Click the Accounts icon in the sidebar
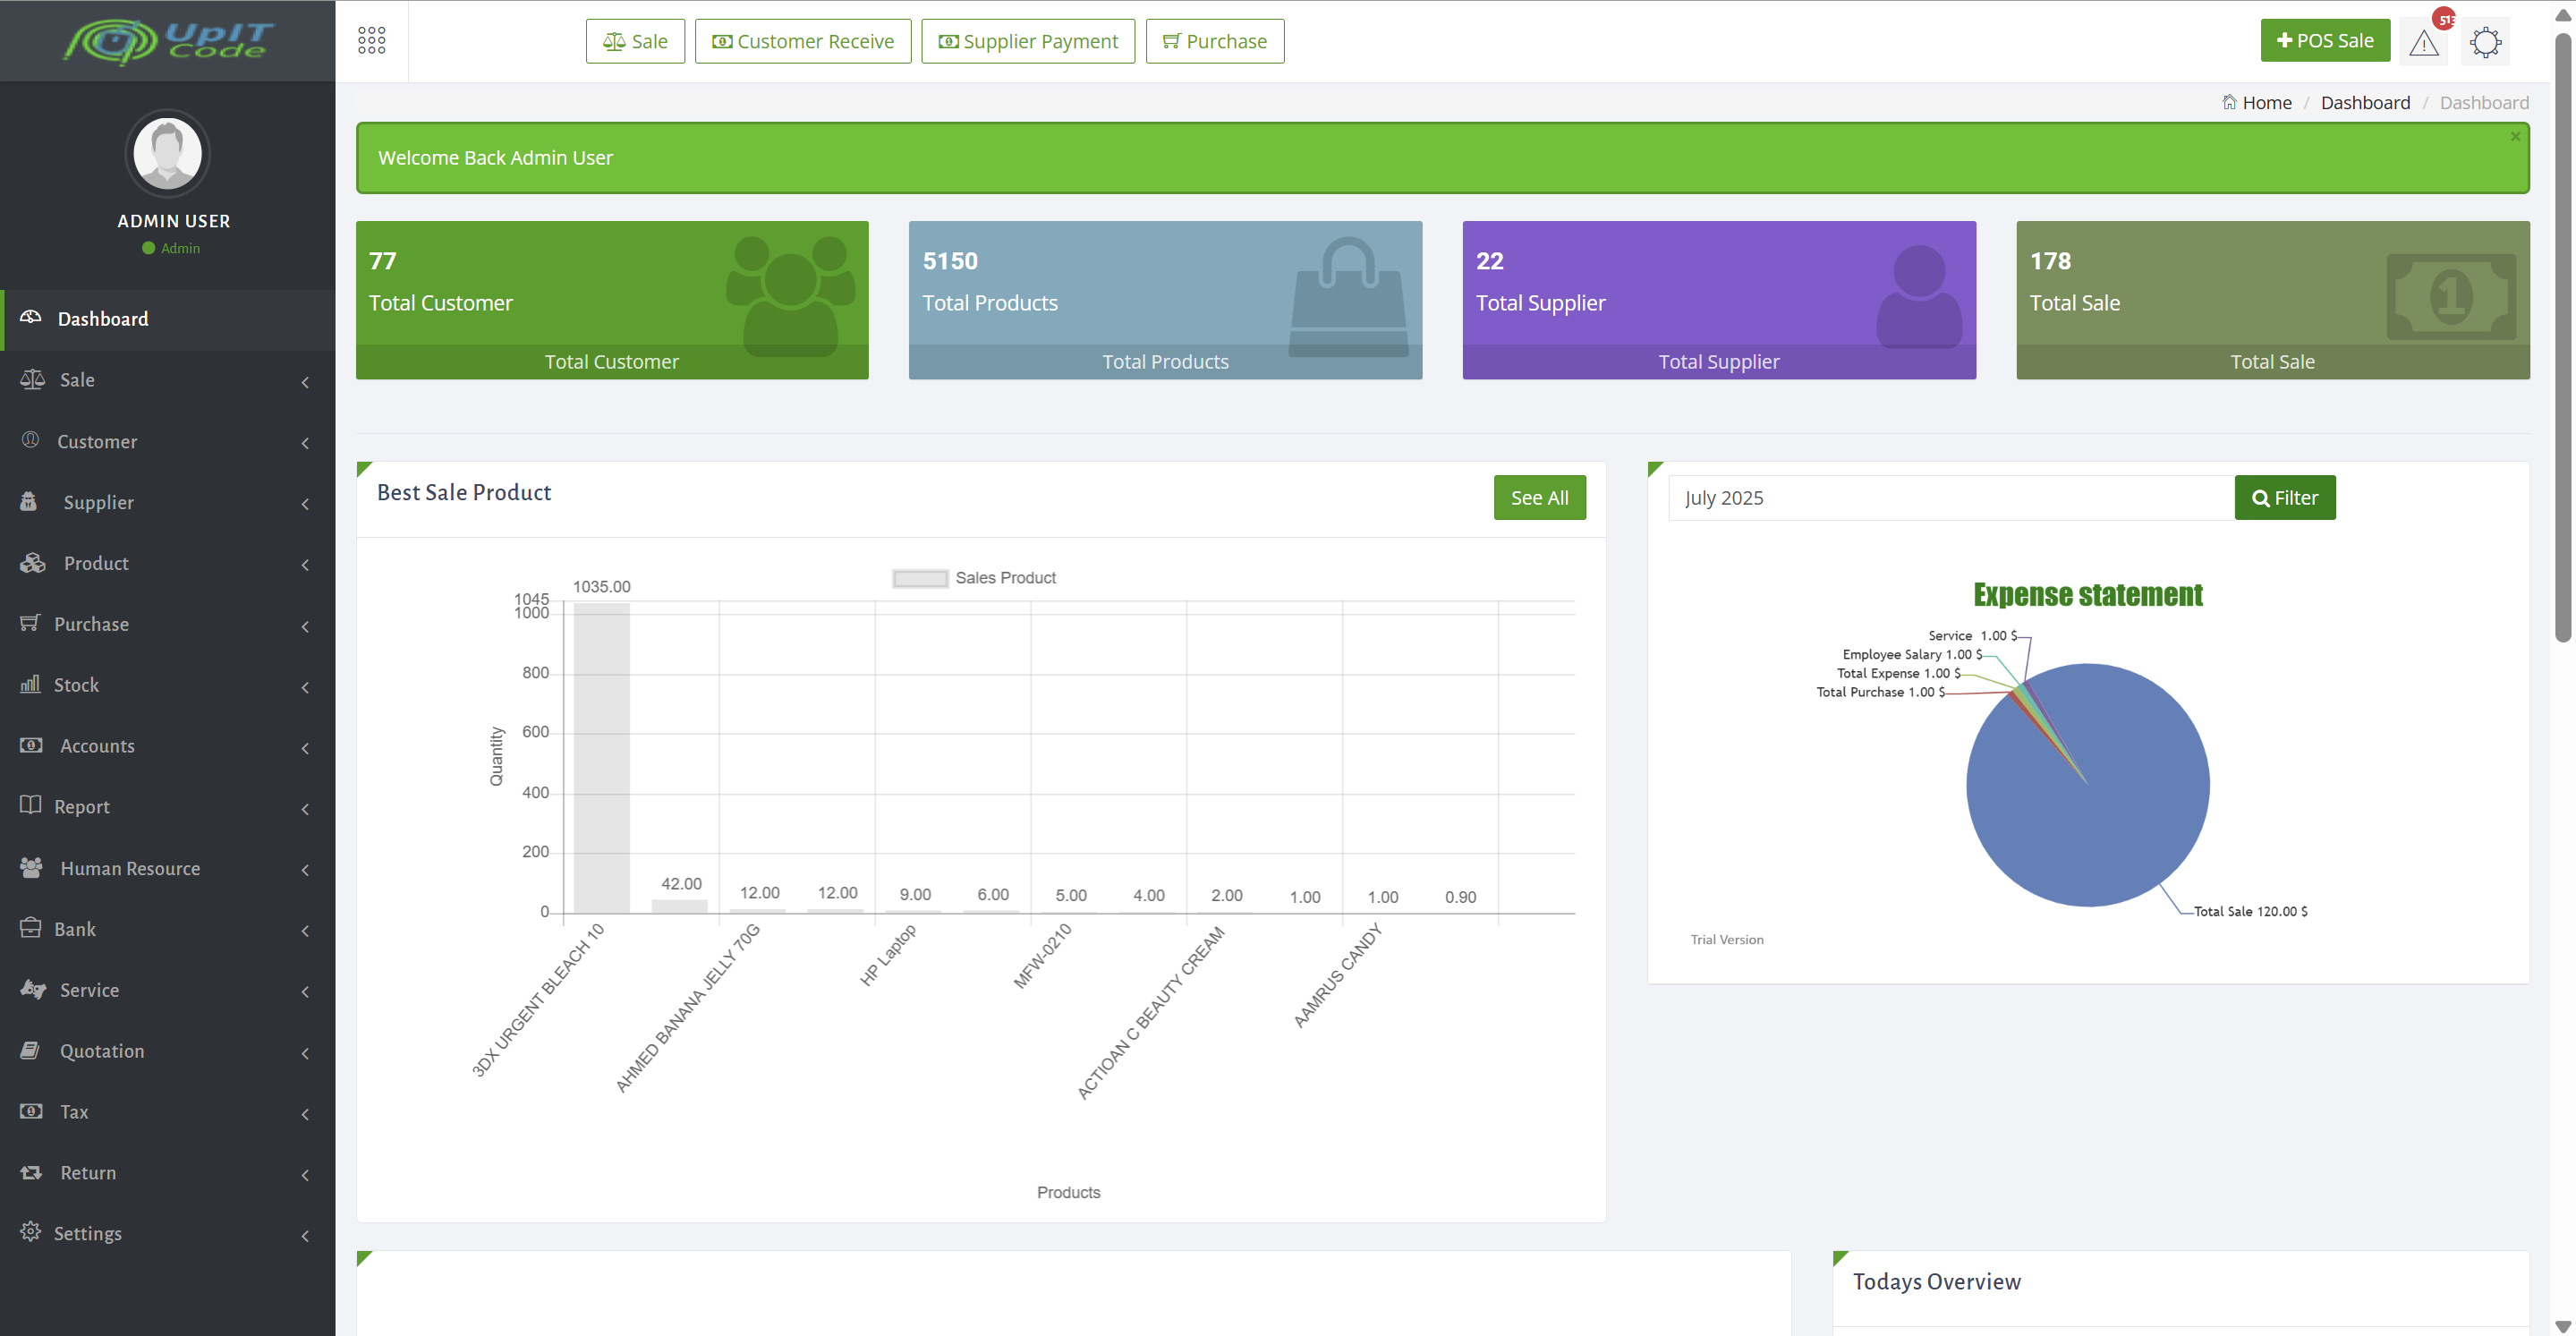 pos(30,745)
